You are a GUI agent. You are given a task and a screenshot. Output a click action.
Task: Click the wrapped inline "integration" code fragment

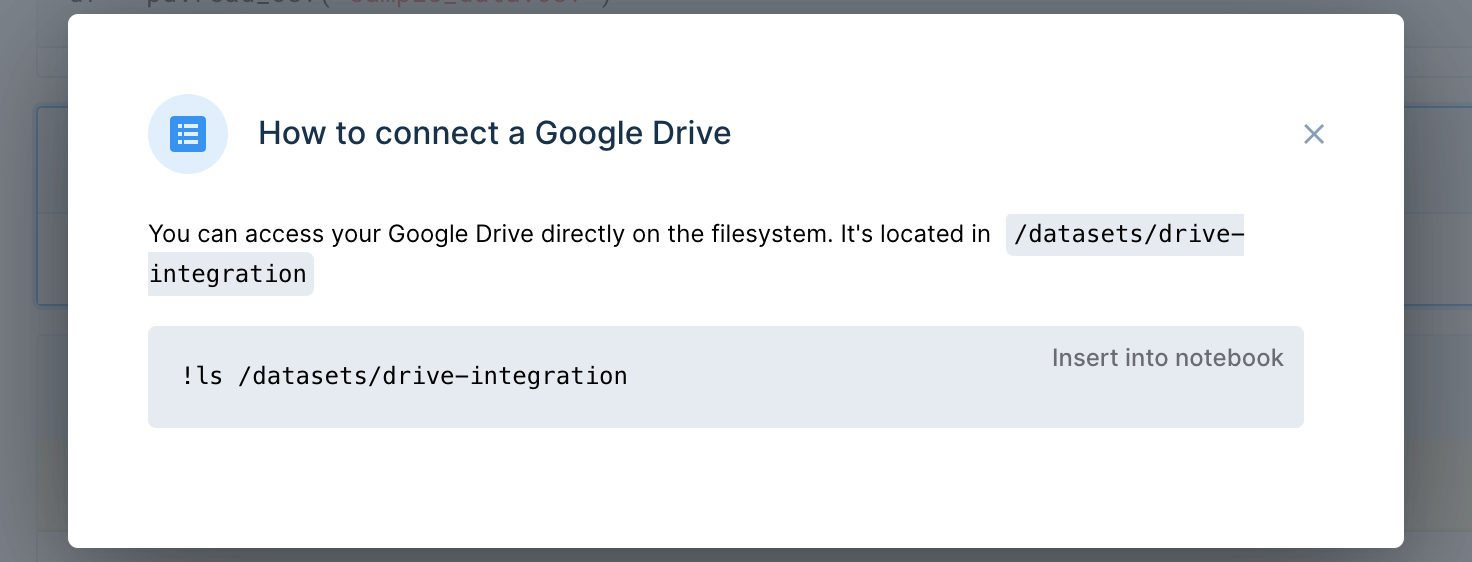coord(228,274)
